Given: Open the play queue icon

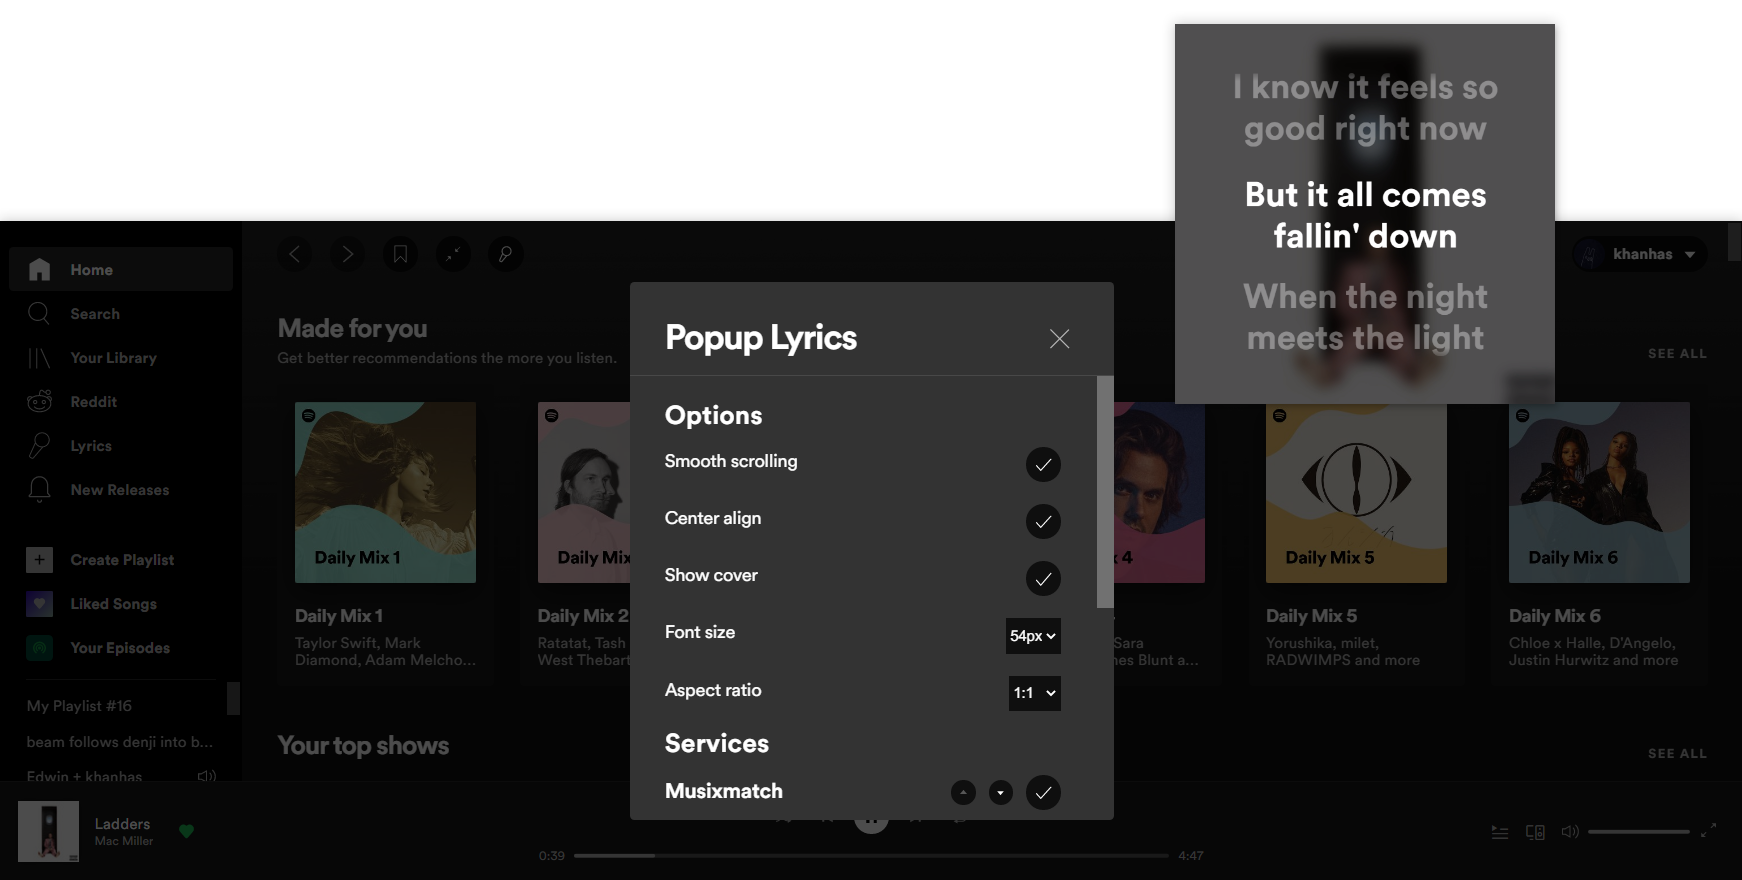Looking at the screenshot, I should (x=1499, y=831).
